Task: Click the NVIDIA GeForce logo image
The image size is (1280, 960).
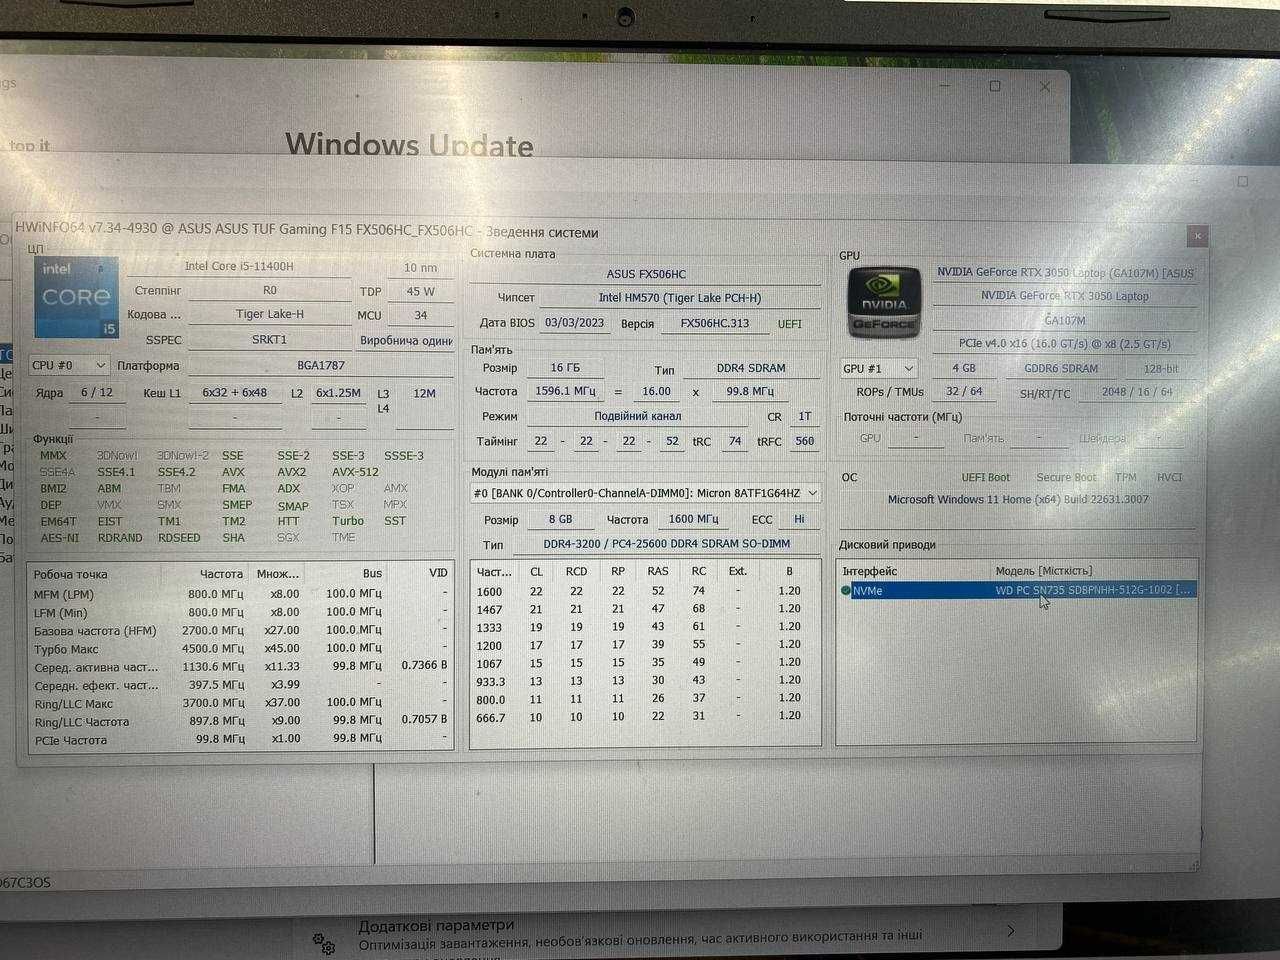Action: [883, 301]
